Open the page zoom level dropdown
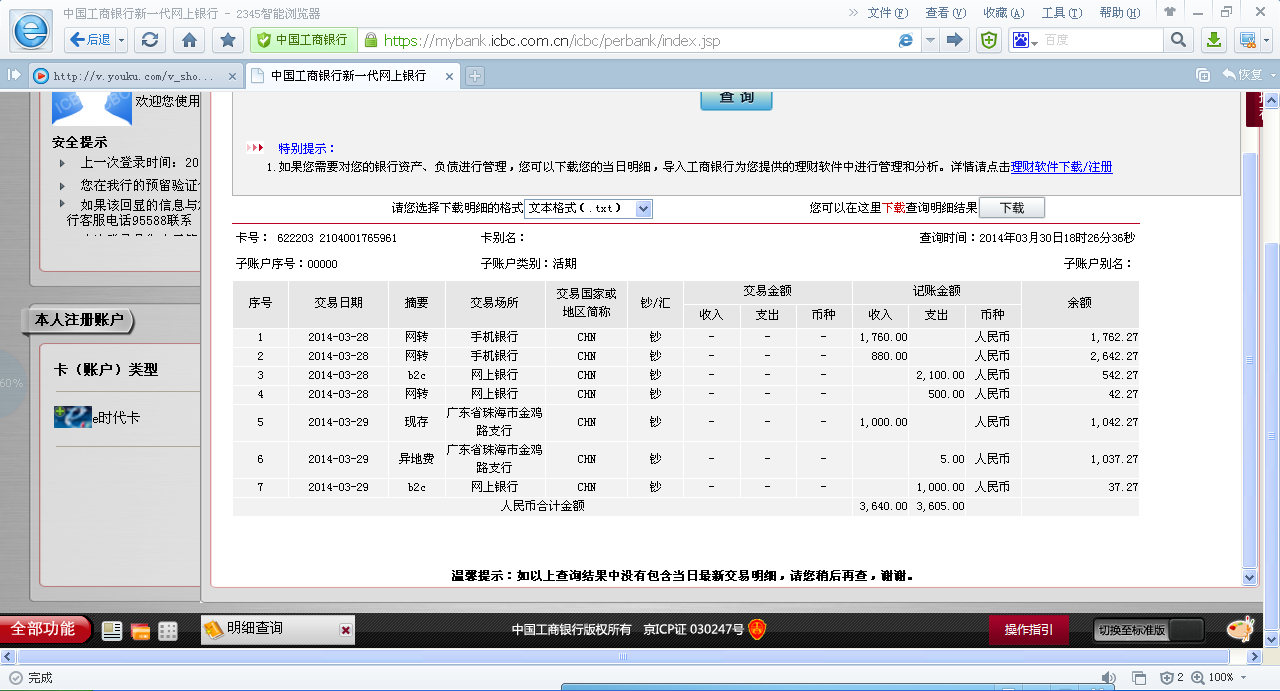Screen dimensions: 1280x691 click(1244, 677)
